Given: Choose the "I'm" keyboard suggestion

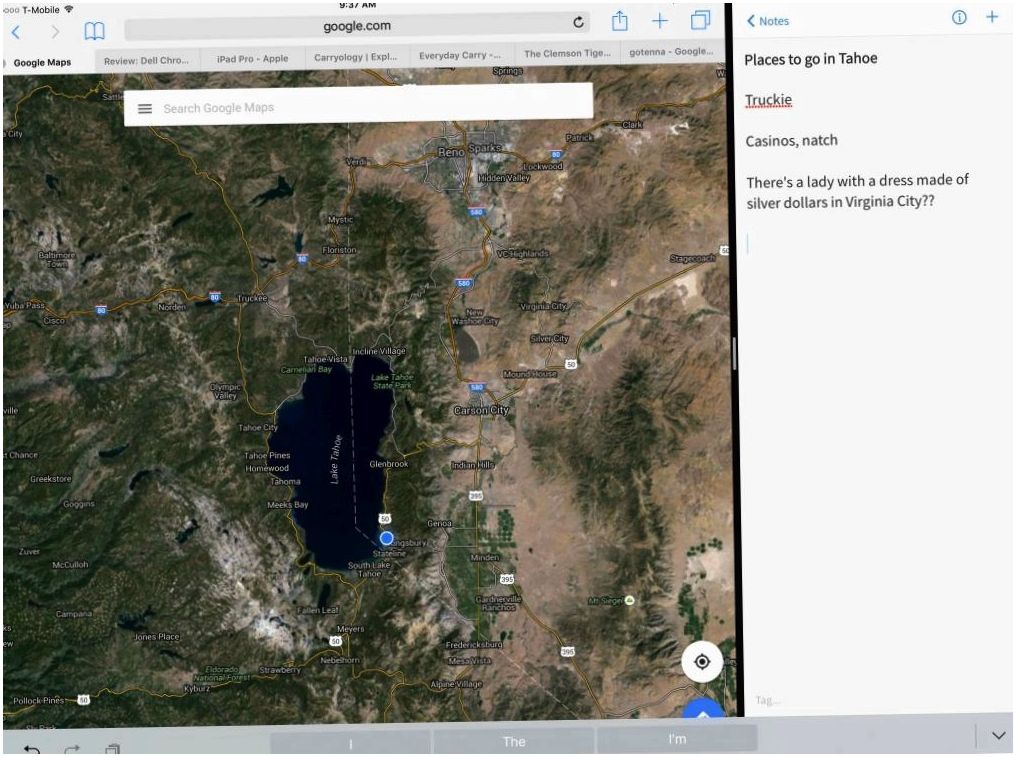Looking at the screenshot, I should (x=677, y=738).
